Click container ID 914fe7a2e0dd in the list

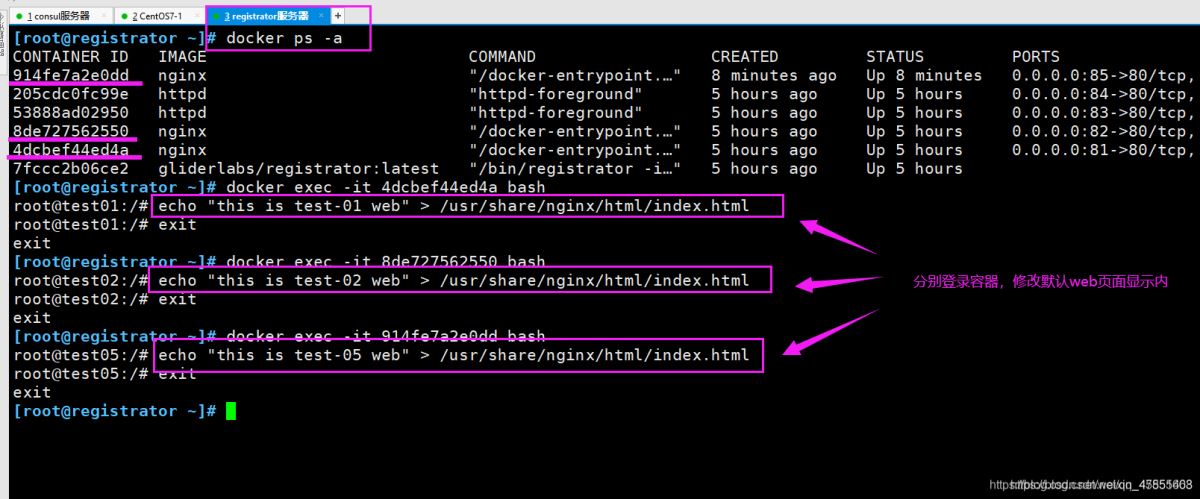70,76
